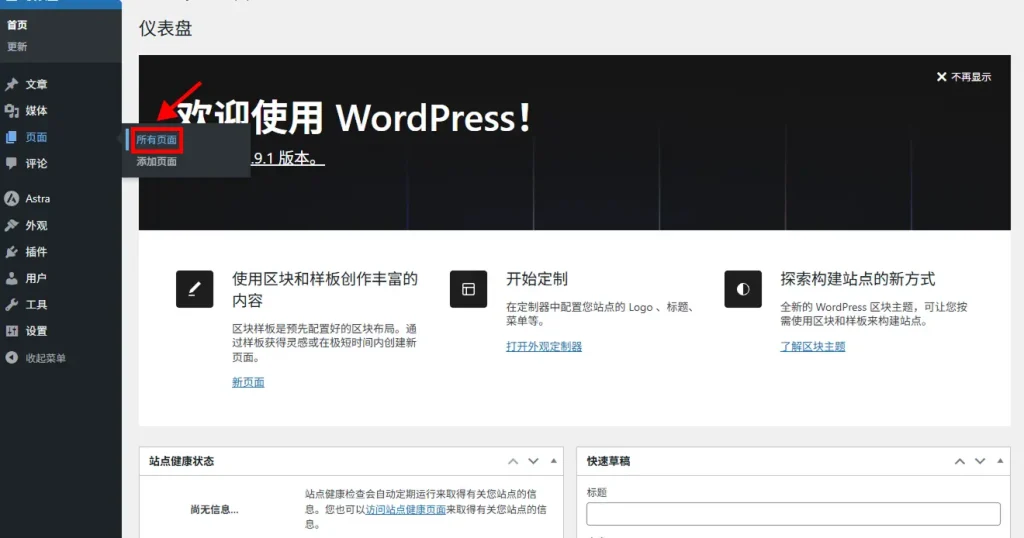This screenshot has height=538, width=1024.
Task: Follow the 新页面 link
Action: coord(248,382)
